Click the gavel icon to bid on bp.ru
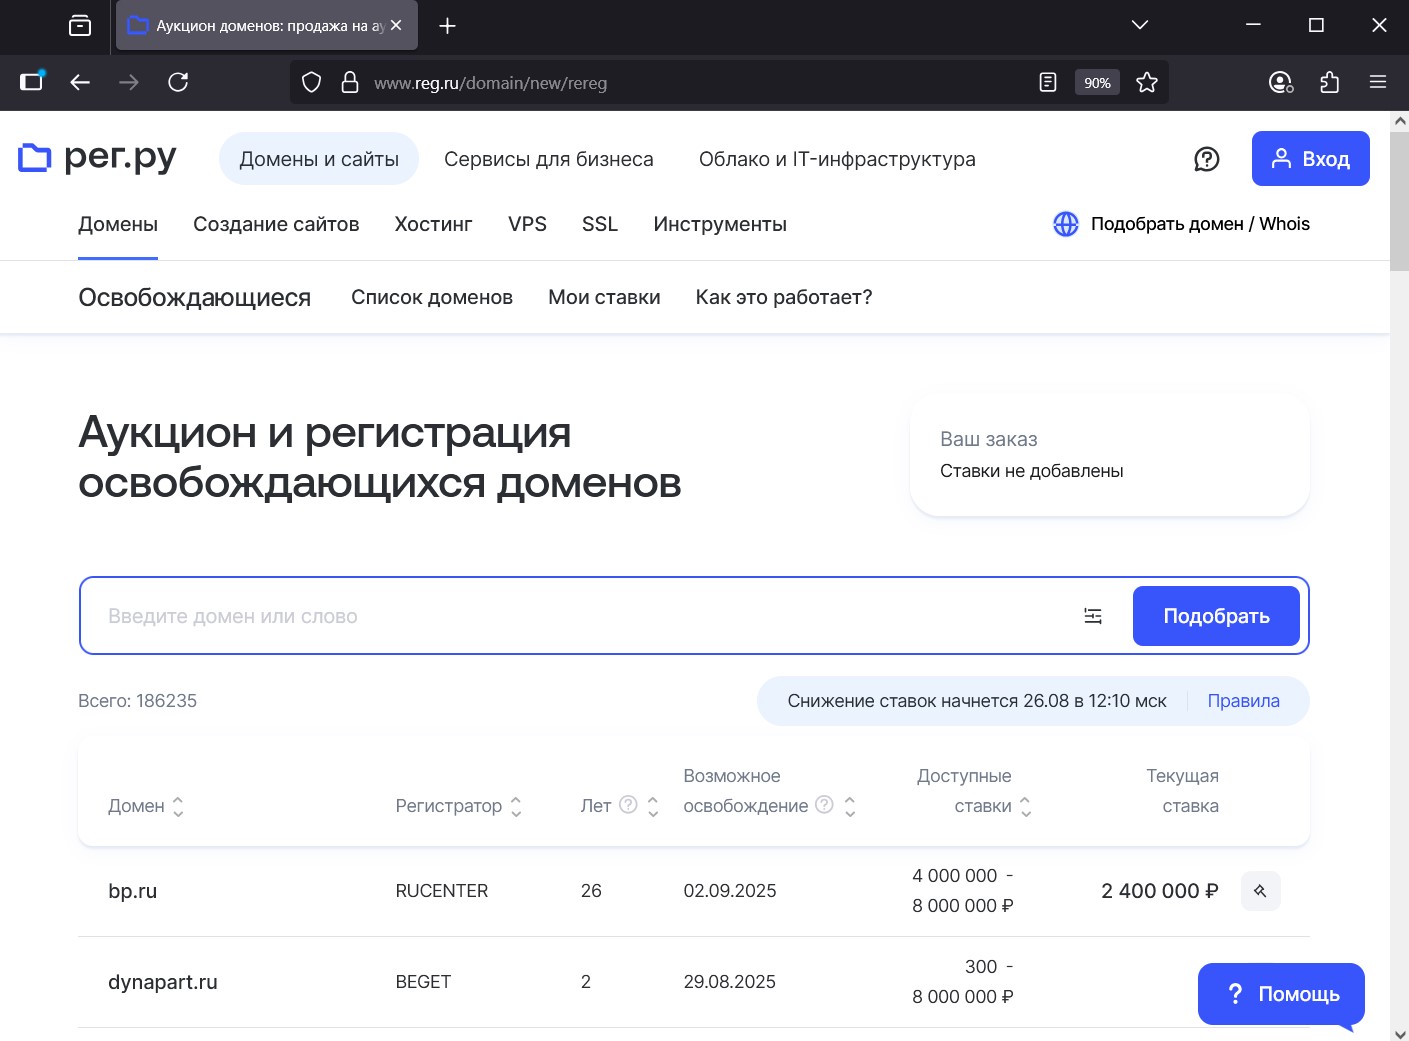Screen dimensions: 1409x1041 click(1260, 890)
